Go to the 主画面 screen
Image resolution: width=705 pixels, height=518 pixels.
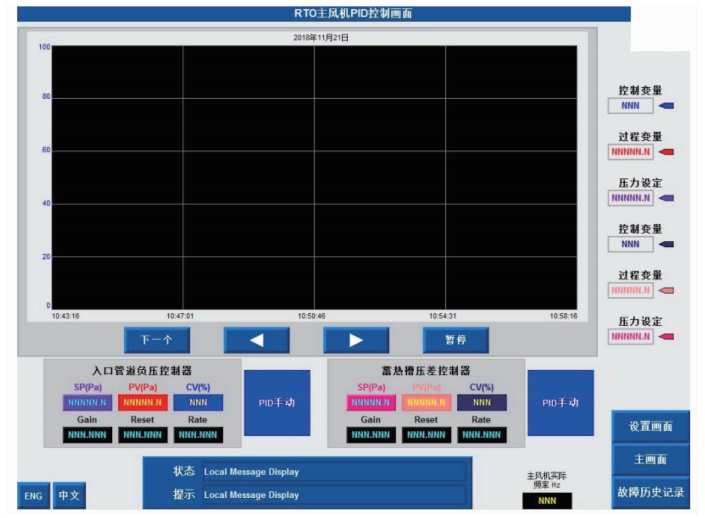(x=650, y=459)
